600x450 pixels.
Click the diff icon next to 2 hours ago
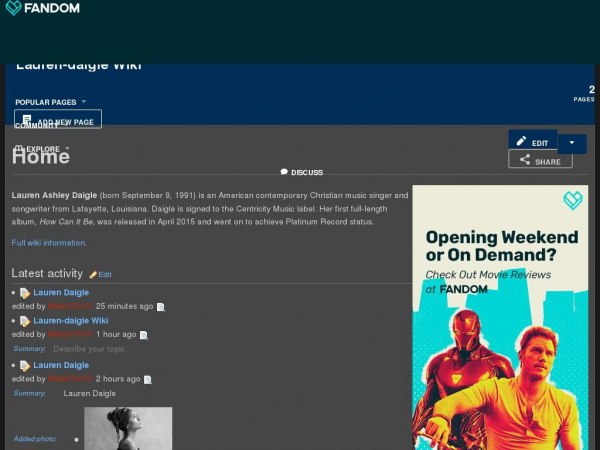coord(148,380)
